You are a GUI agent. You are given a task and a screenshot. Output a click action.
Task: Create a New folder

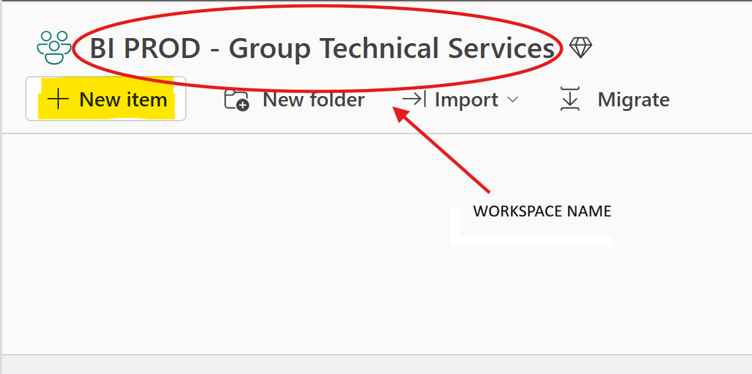click(x=294, y=100)
